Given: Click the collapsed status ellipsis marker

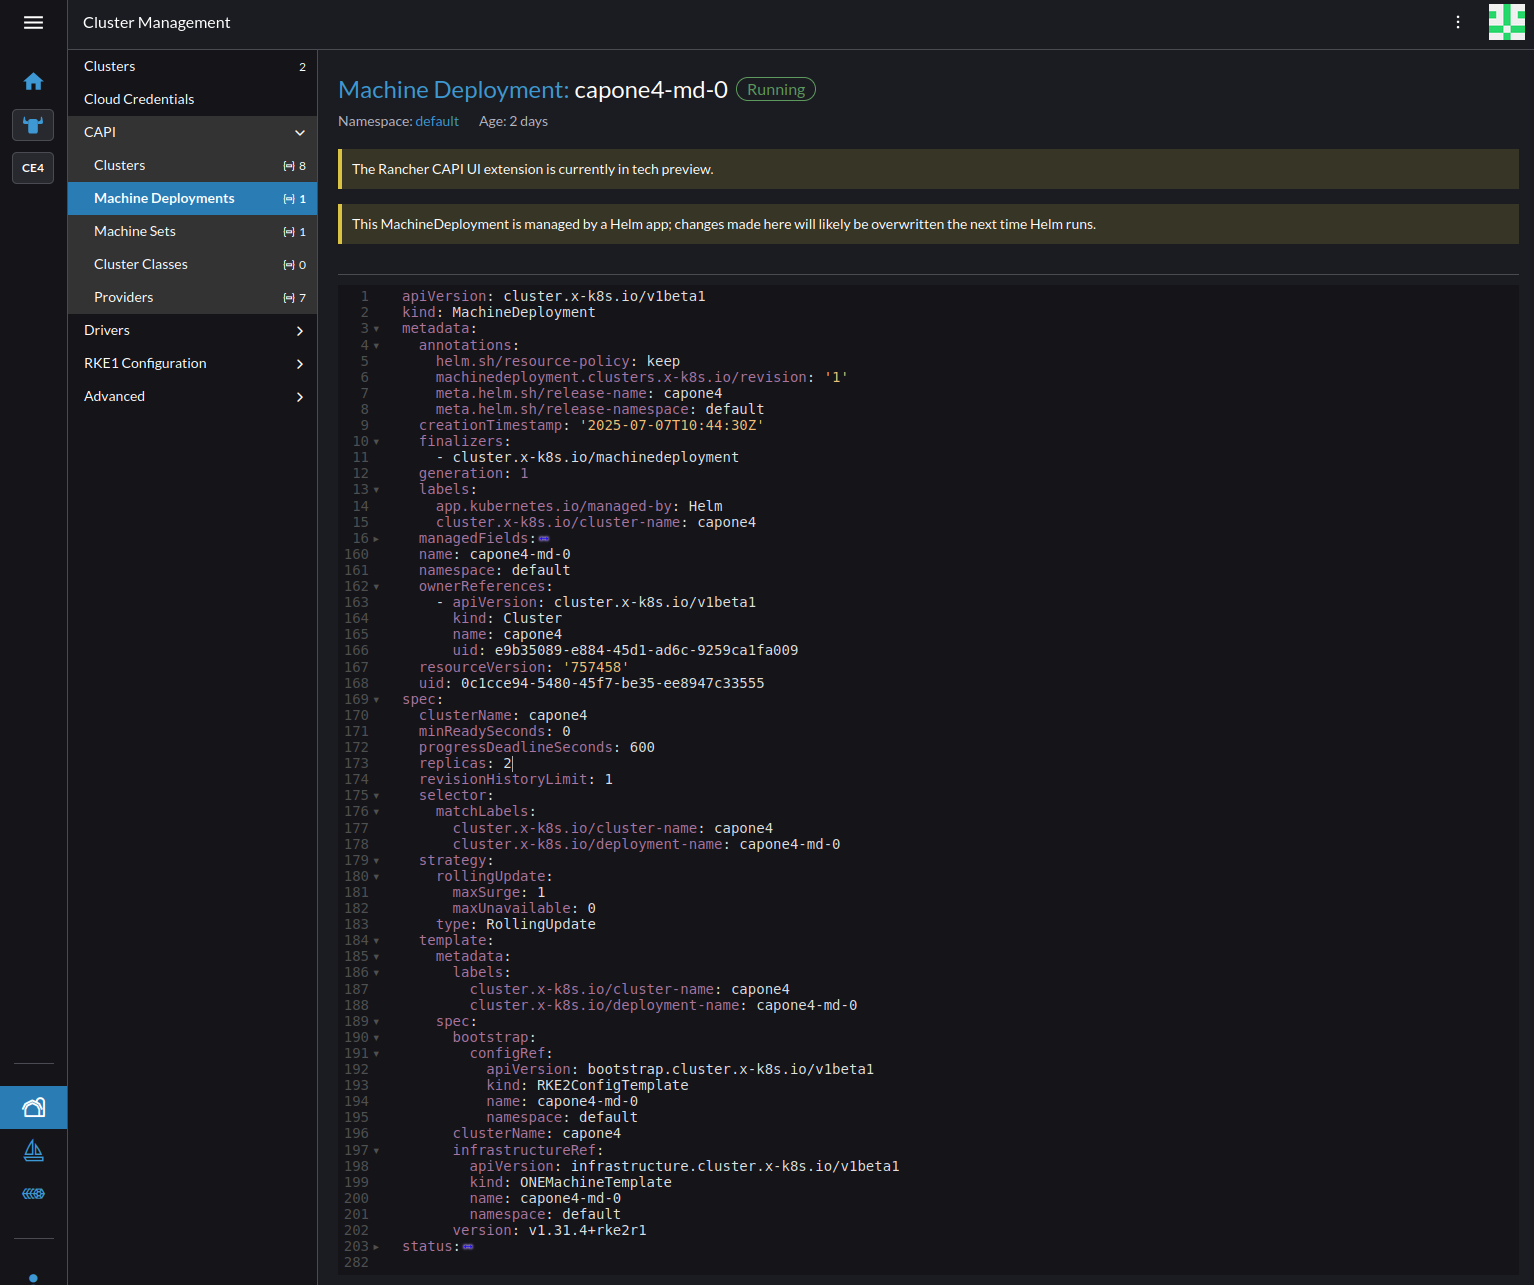Looking at the screenshot, I should (468, 1247).
